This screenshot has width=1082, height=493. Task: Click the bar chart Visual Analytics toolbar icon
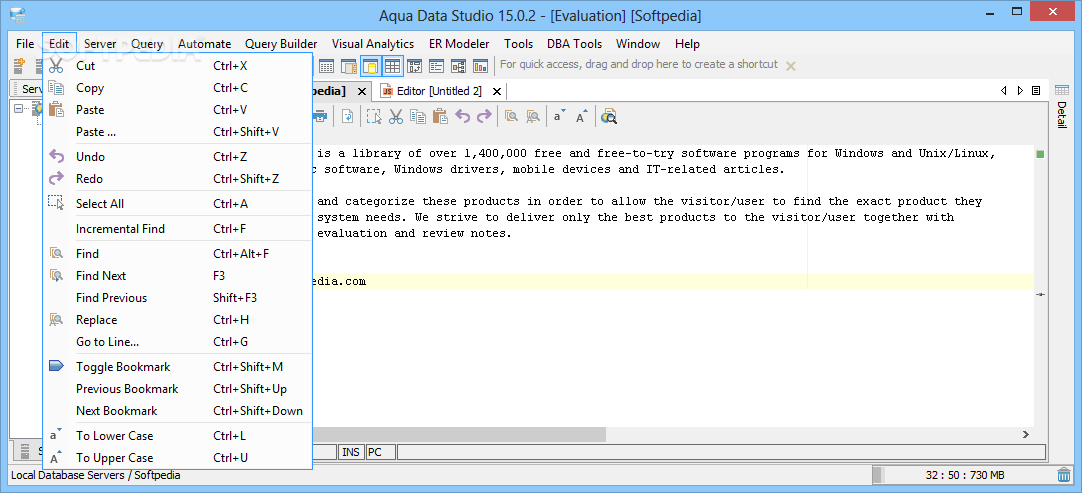point(480,66)
